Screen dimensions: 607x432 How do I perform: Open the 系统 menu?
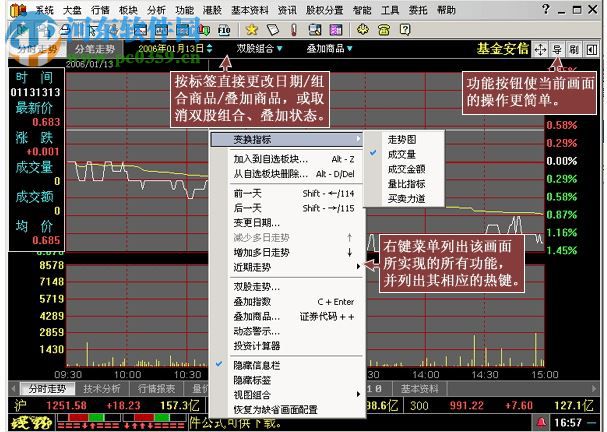(x=44, y=10)
